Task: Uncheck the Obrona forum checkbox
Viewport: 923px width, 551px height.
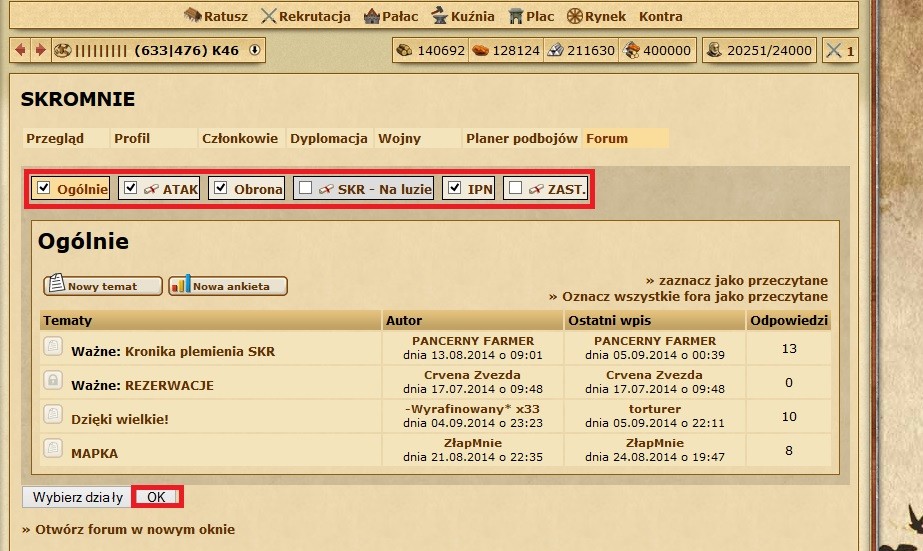Action: click(x=221, y=188)
